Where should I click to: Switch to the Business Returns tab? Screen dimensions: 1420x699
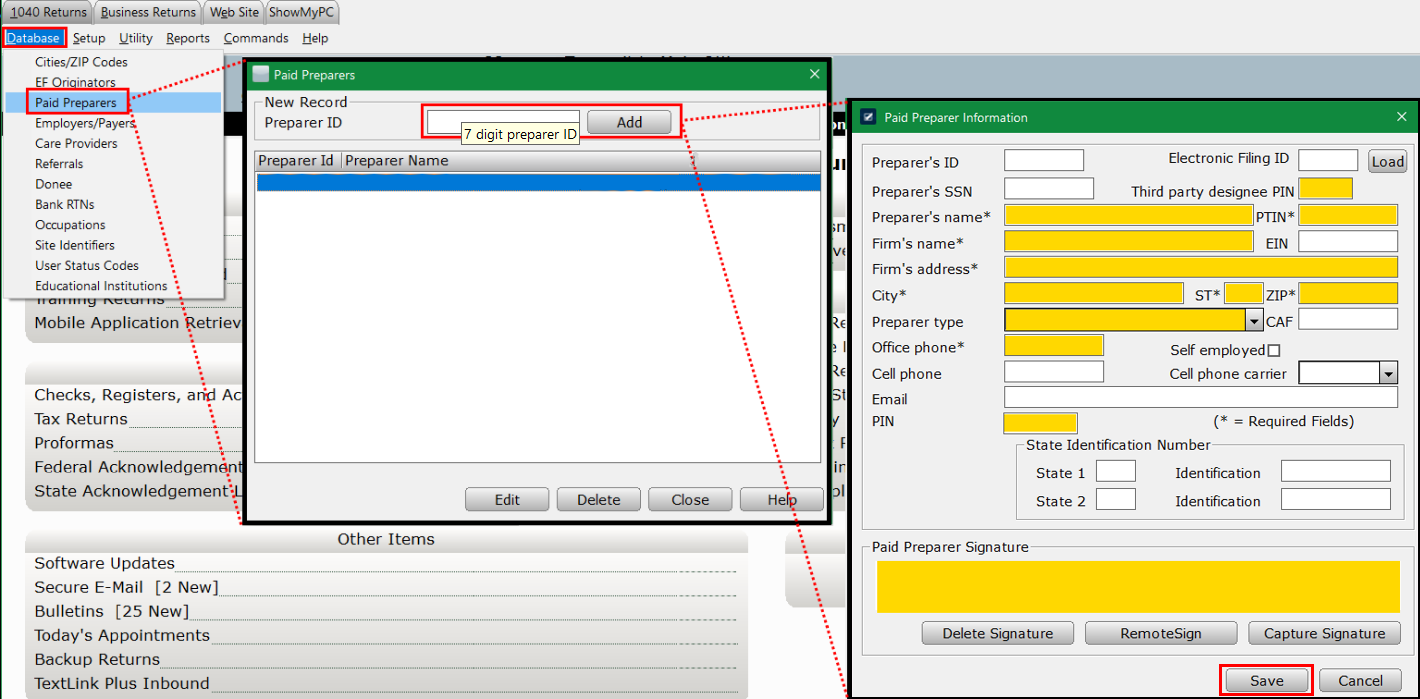[x=149, y=12]
